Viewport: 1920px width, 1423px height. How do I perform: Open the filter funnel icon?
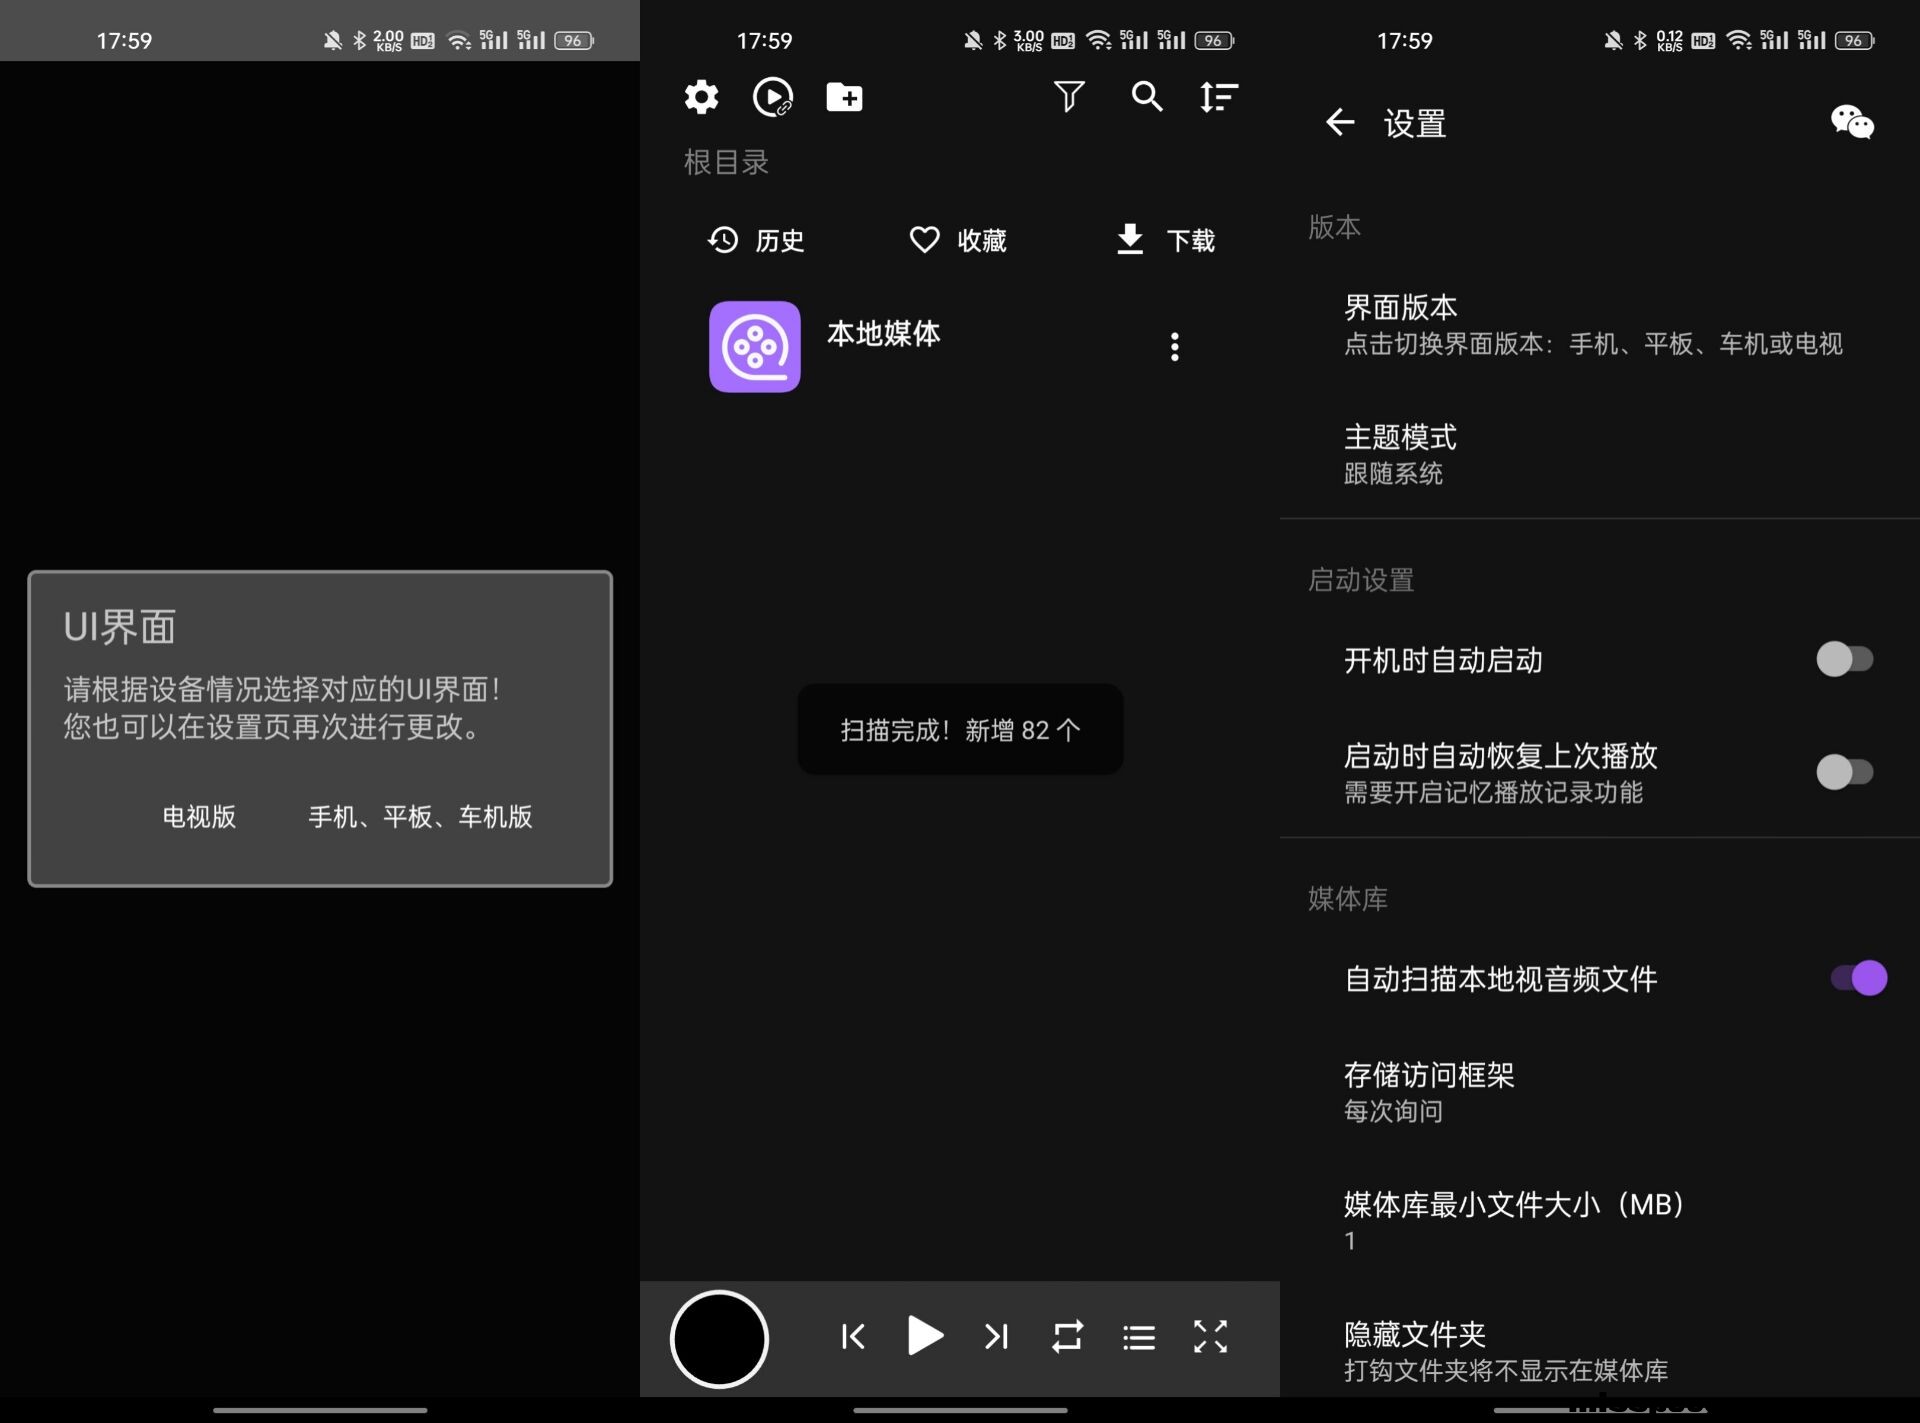coord(1069,96)
